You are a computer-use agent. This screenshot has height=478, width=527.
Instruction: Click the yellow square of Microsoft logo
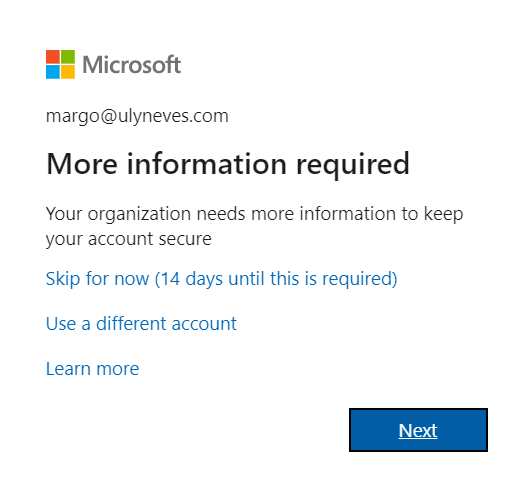[x=68, y=72]
